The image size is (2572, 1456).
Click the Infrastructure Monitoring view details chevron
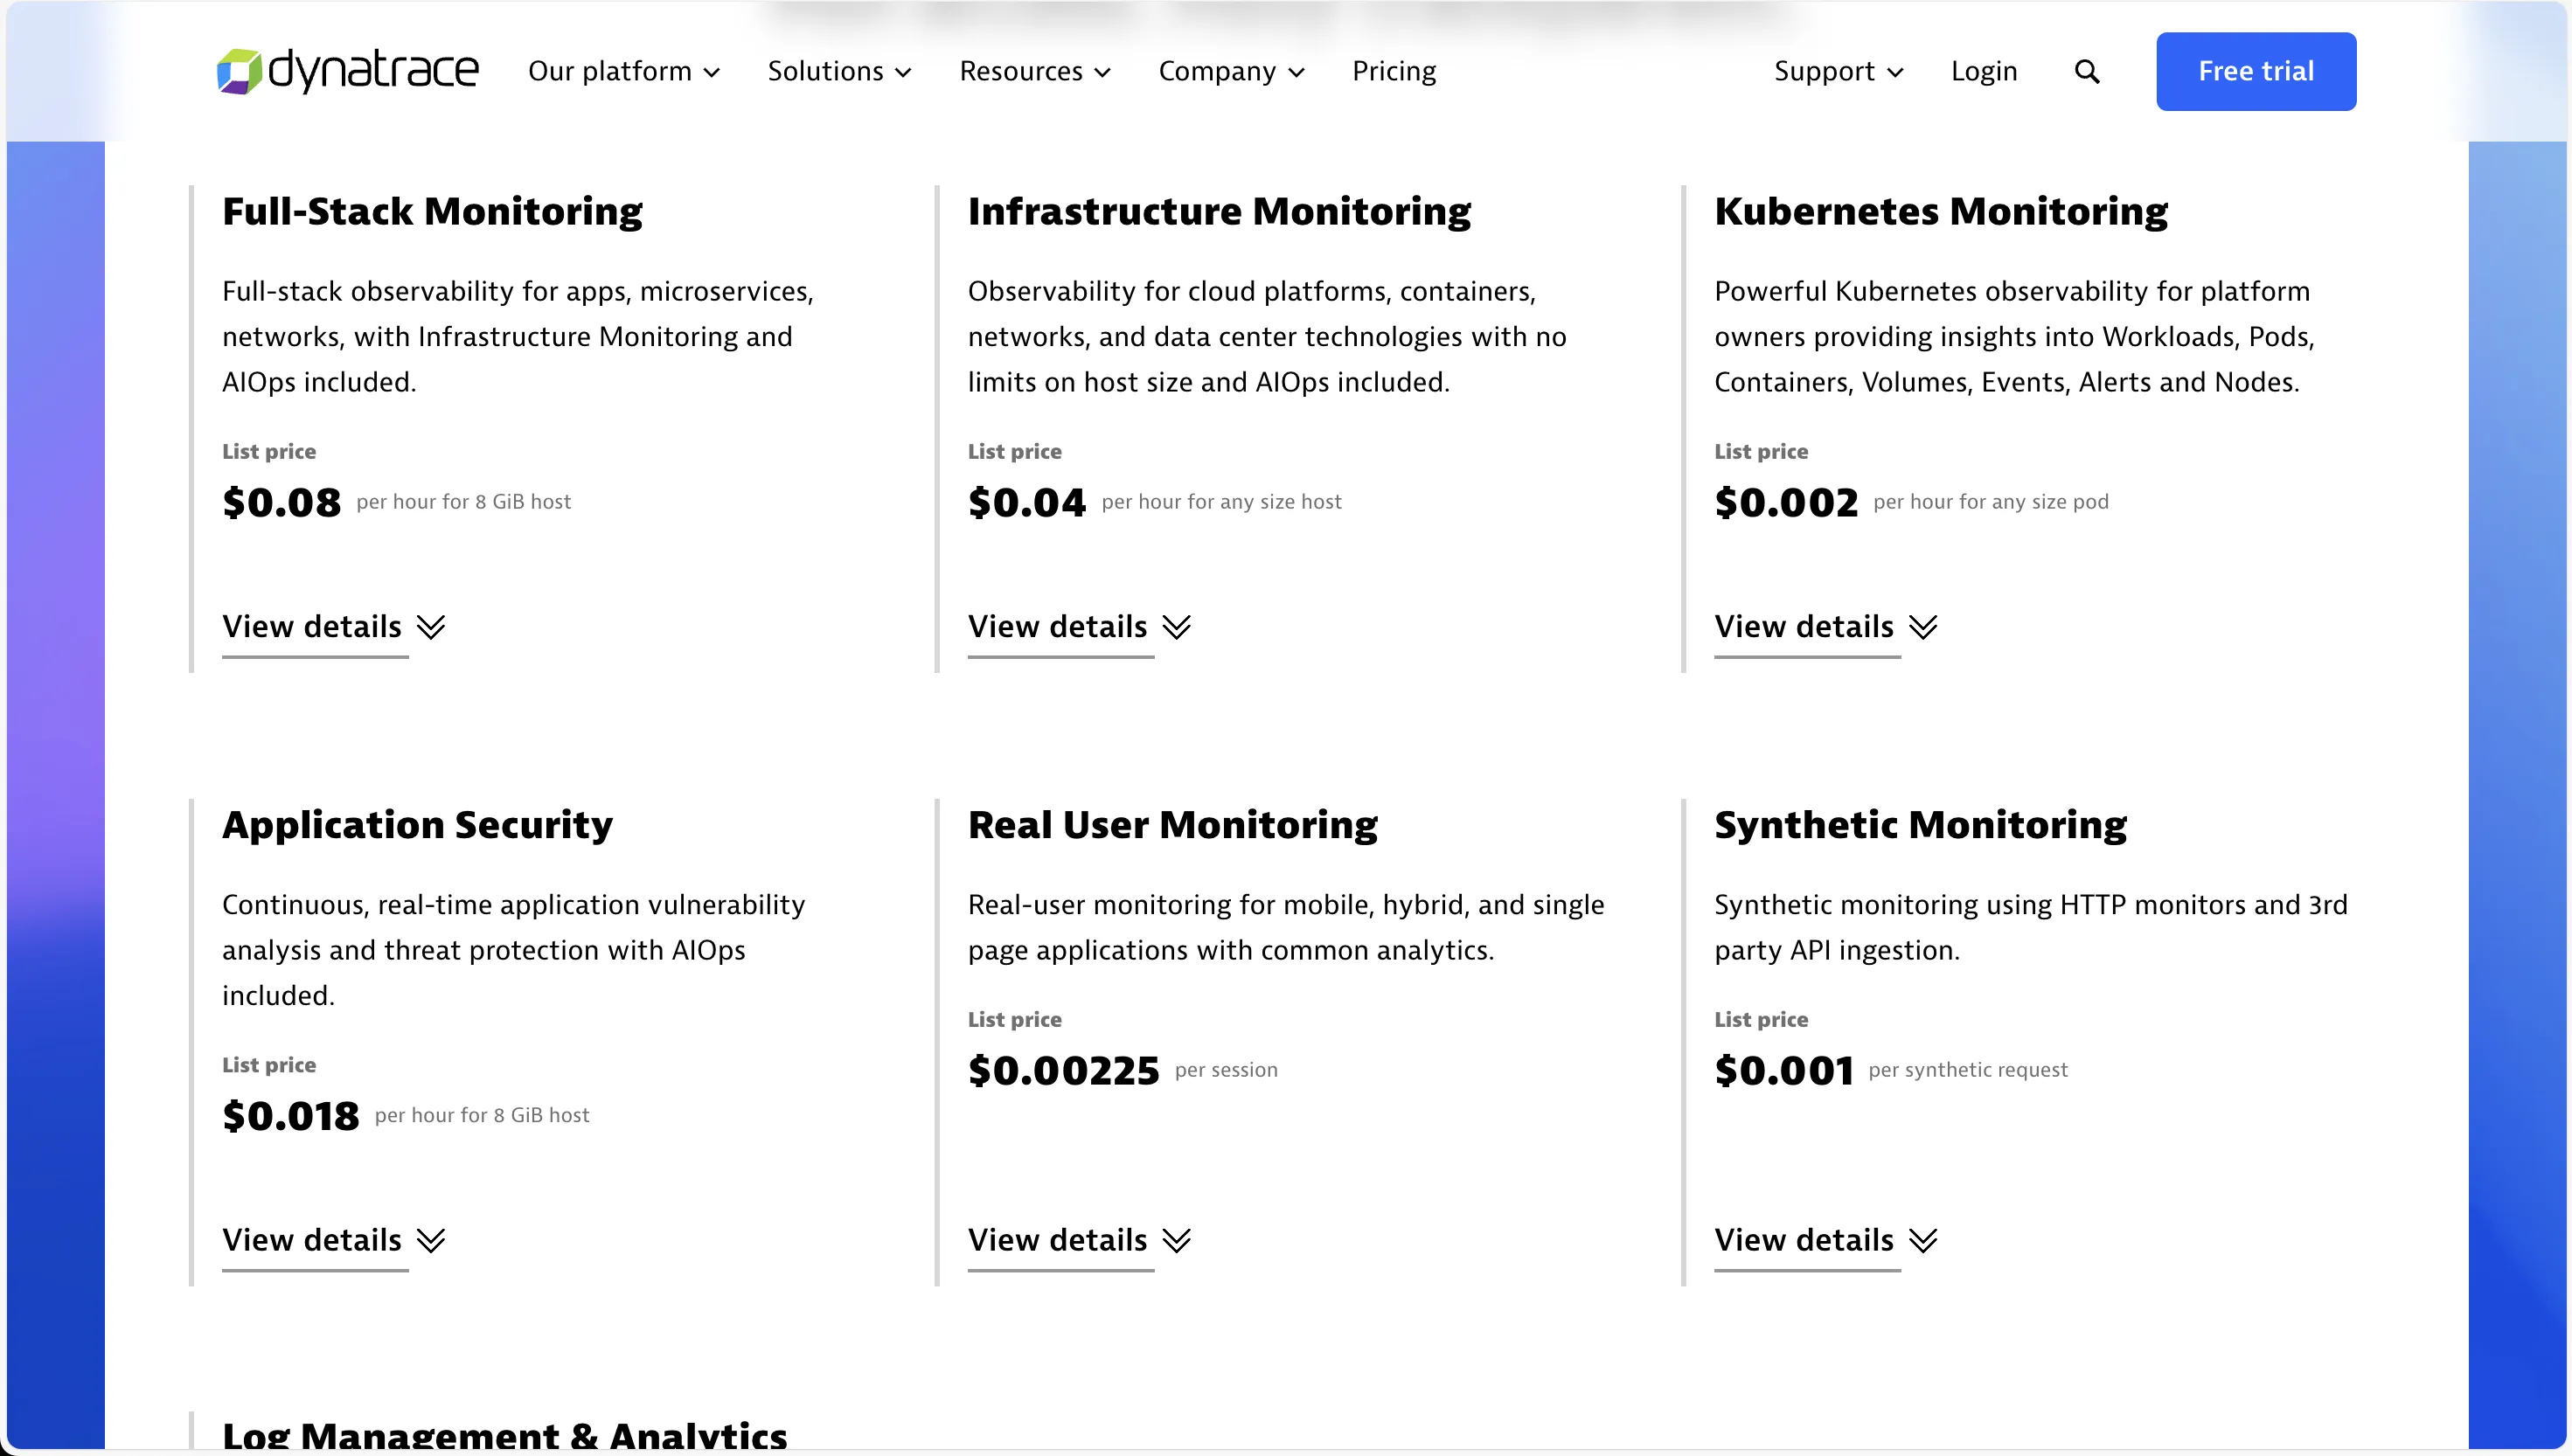point(1177,628)
